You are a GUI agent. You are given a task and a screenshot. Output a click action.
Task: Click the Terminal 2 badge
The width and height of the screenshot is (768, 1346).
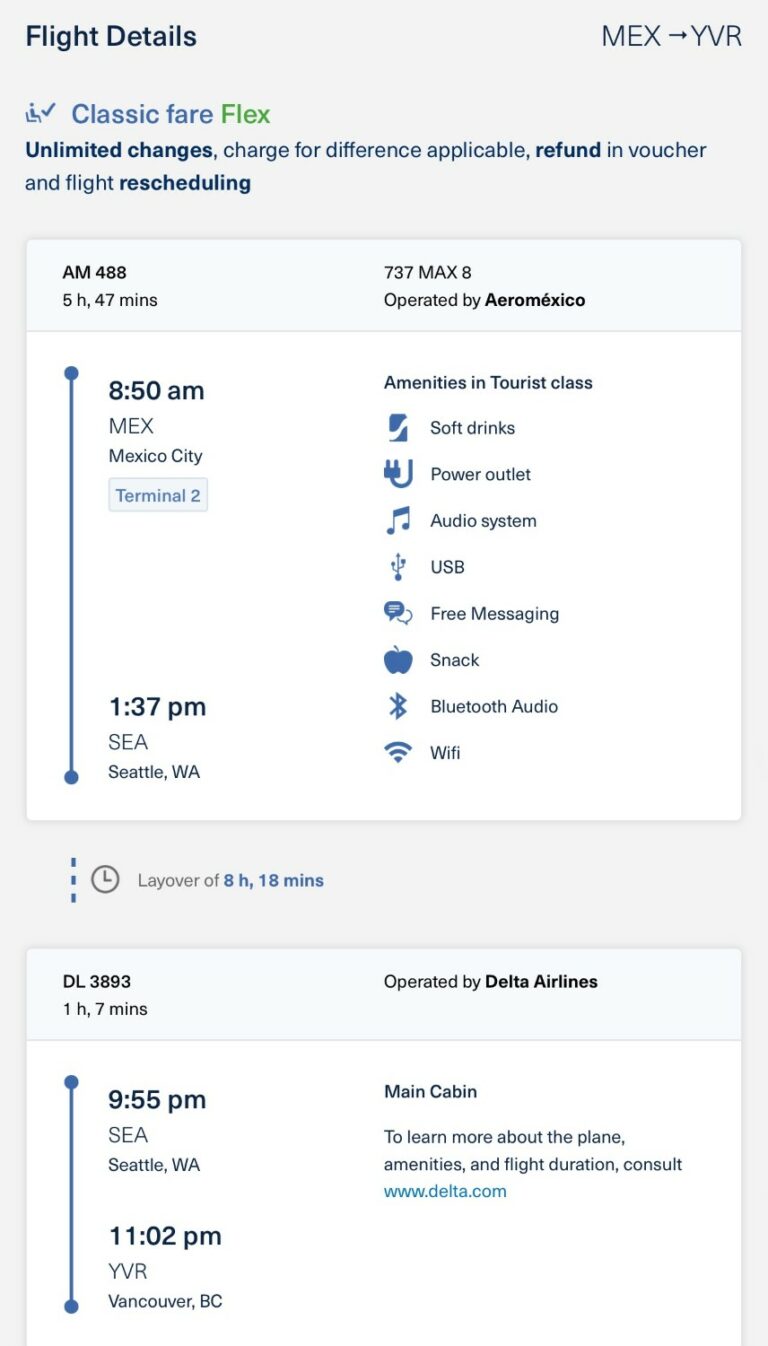point(157,494)
